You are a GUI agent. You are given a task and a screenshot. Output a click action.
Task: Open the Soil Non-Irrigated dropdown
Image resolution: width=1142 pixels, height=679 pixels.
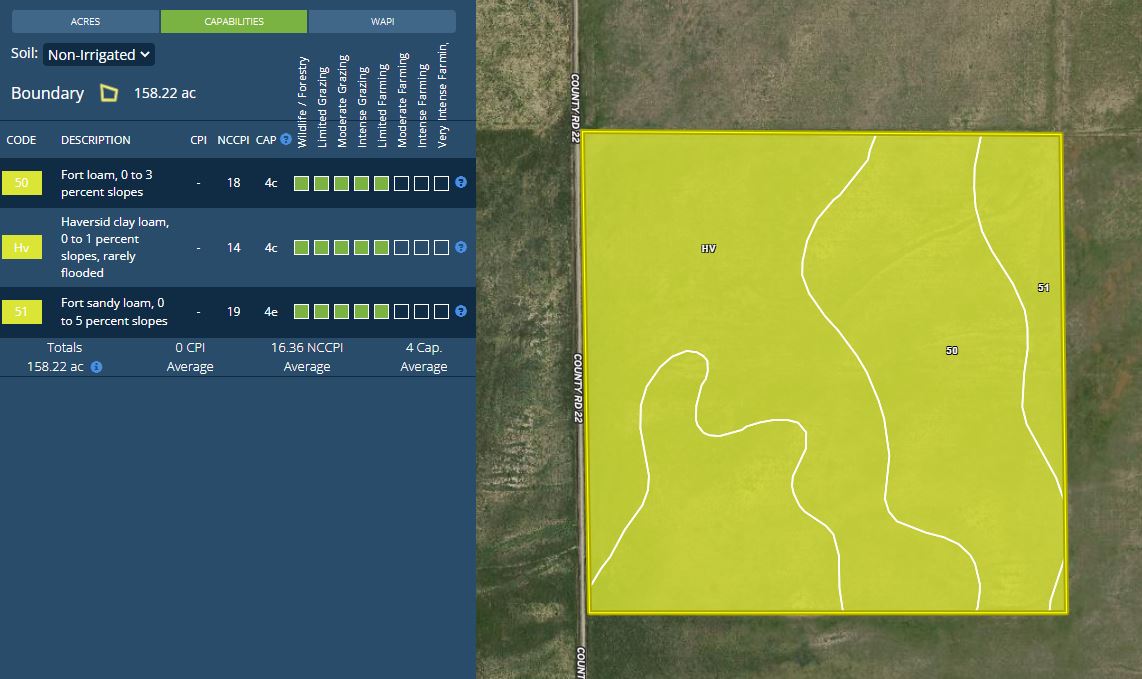99,54
